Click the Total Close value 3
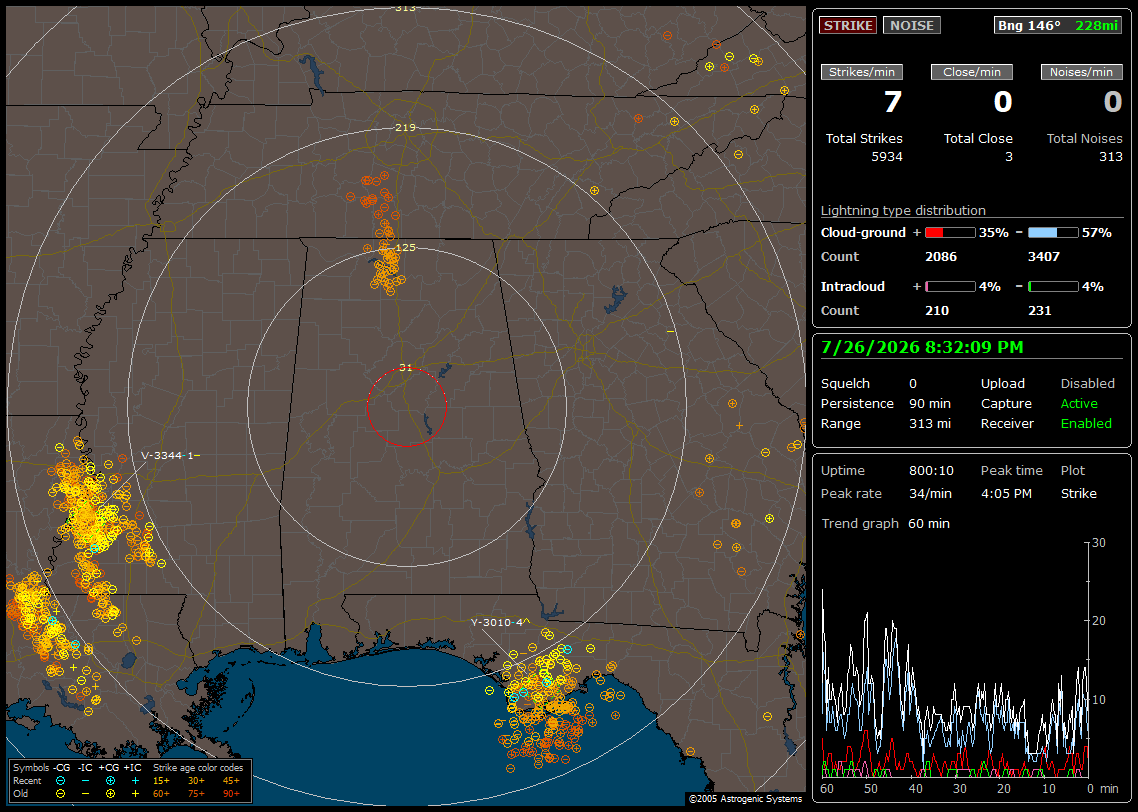The image size is (1138, 812). (1008, 157)
